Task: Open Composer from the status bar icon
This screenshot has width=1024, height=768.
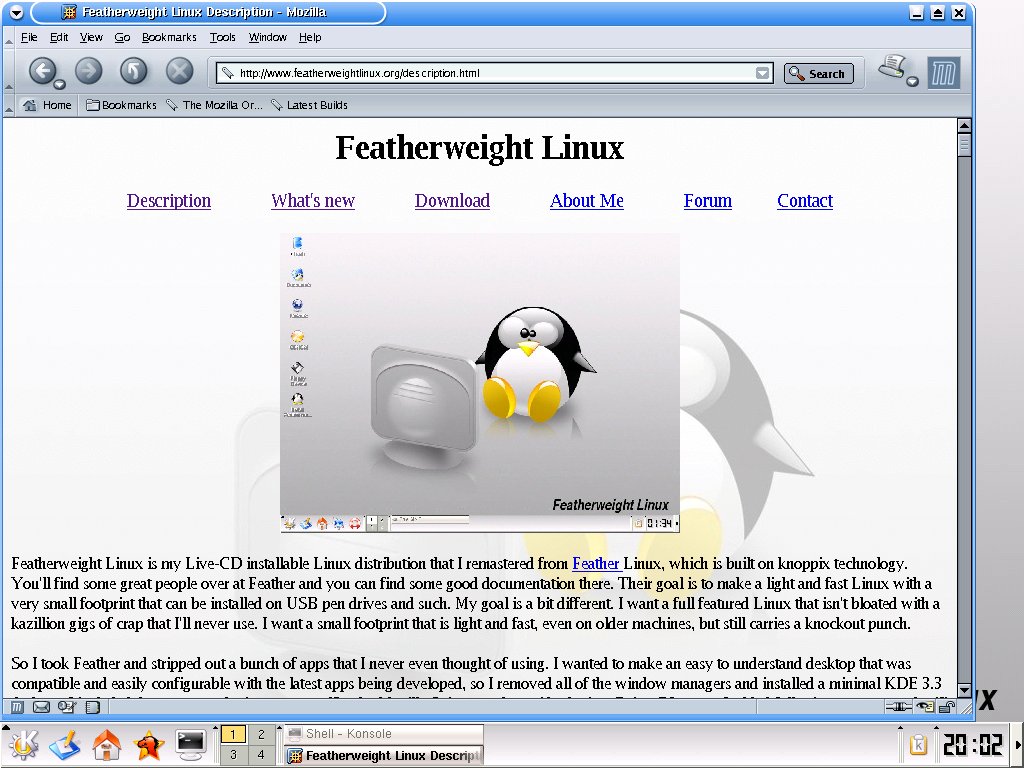Action: pos(67,707)
